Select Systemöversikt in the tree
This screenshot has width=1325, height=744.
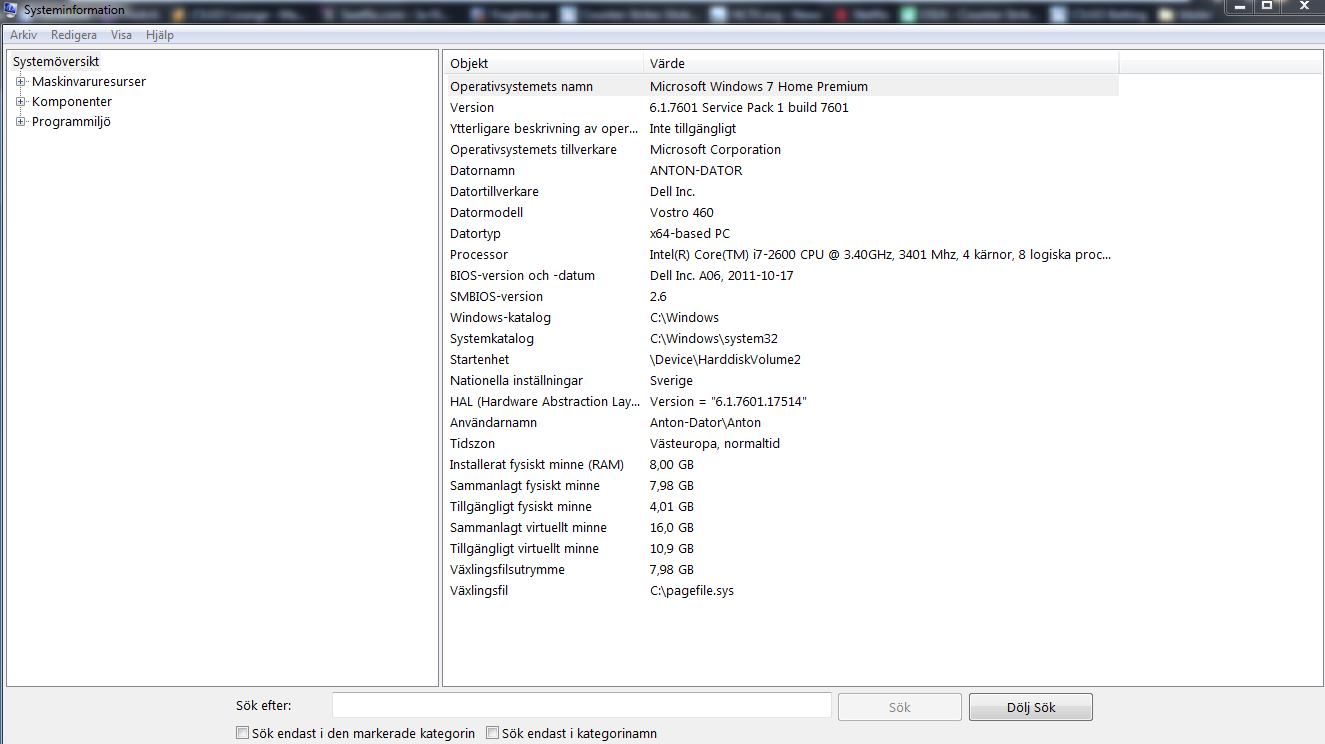click(56, 62)
